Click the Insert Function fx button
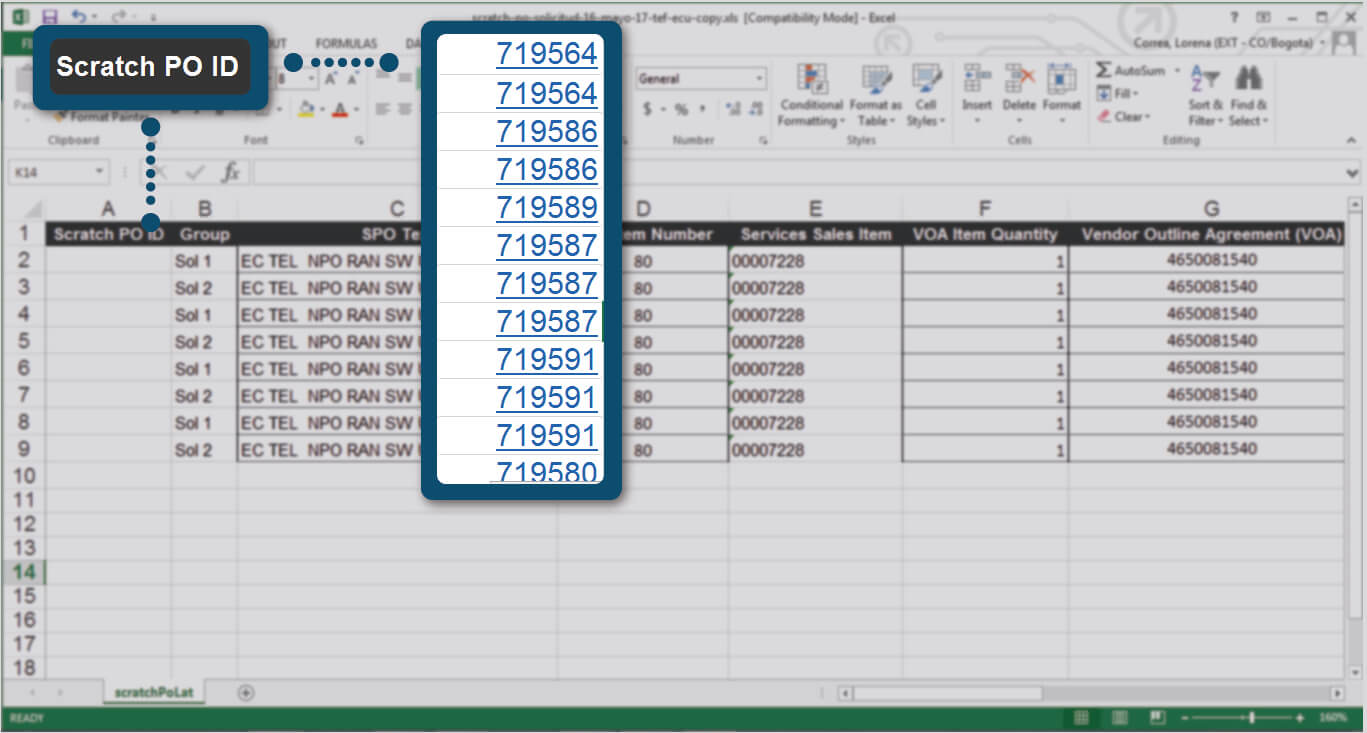 231,172
